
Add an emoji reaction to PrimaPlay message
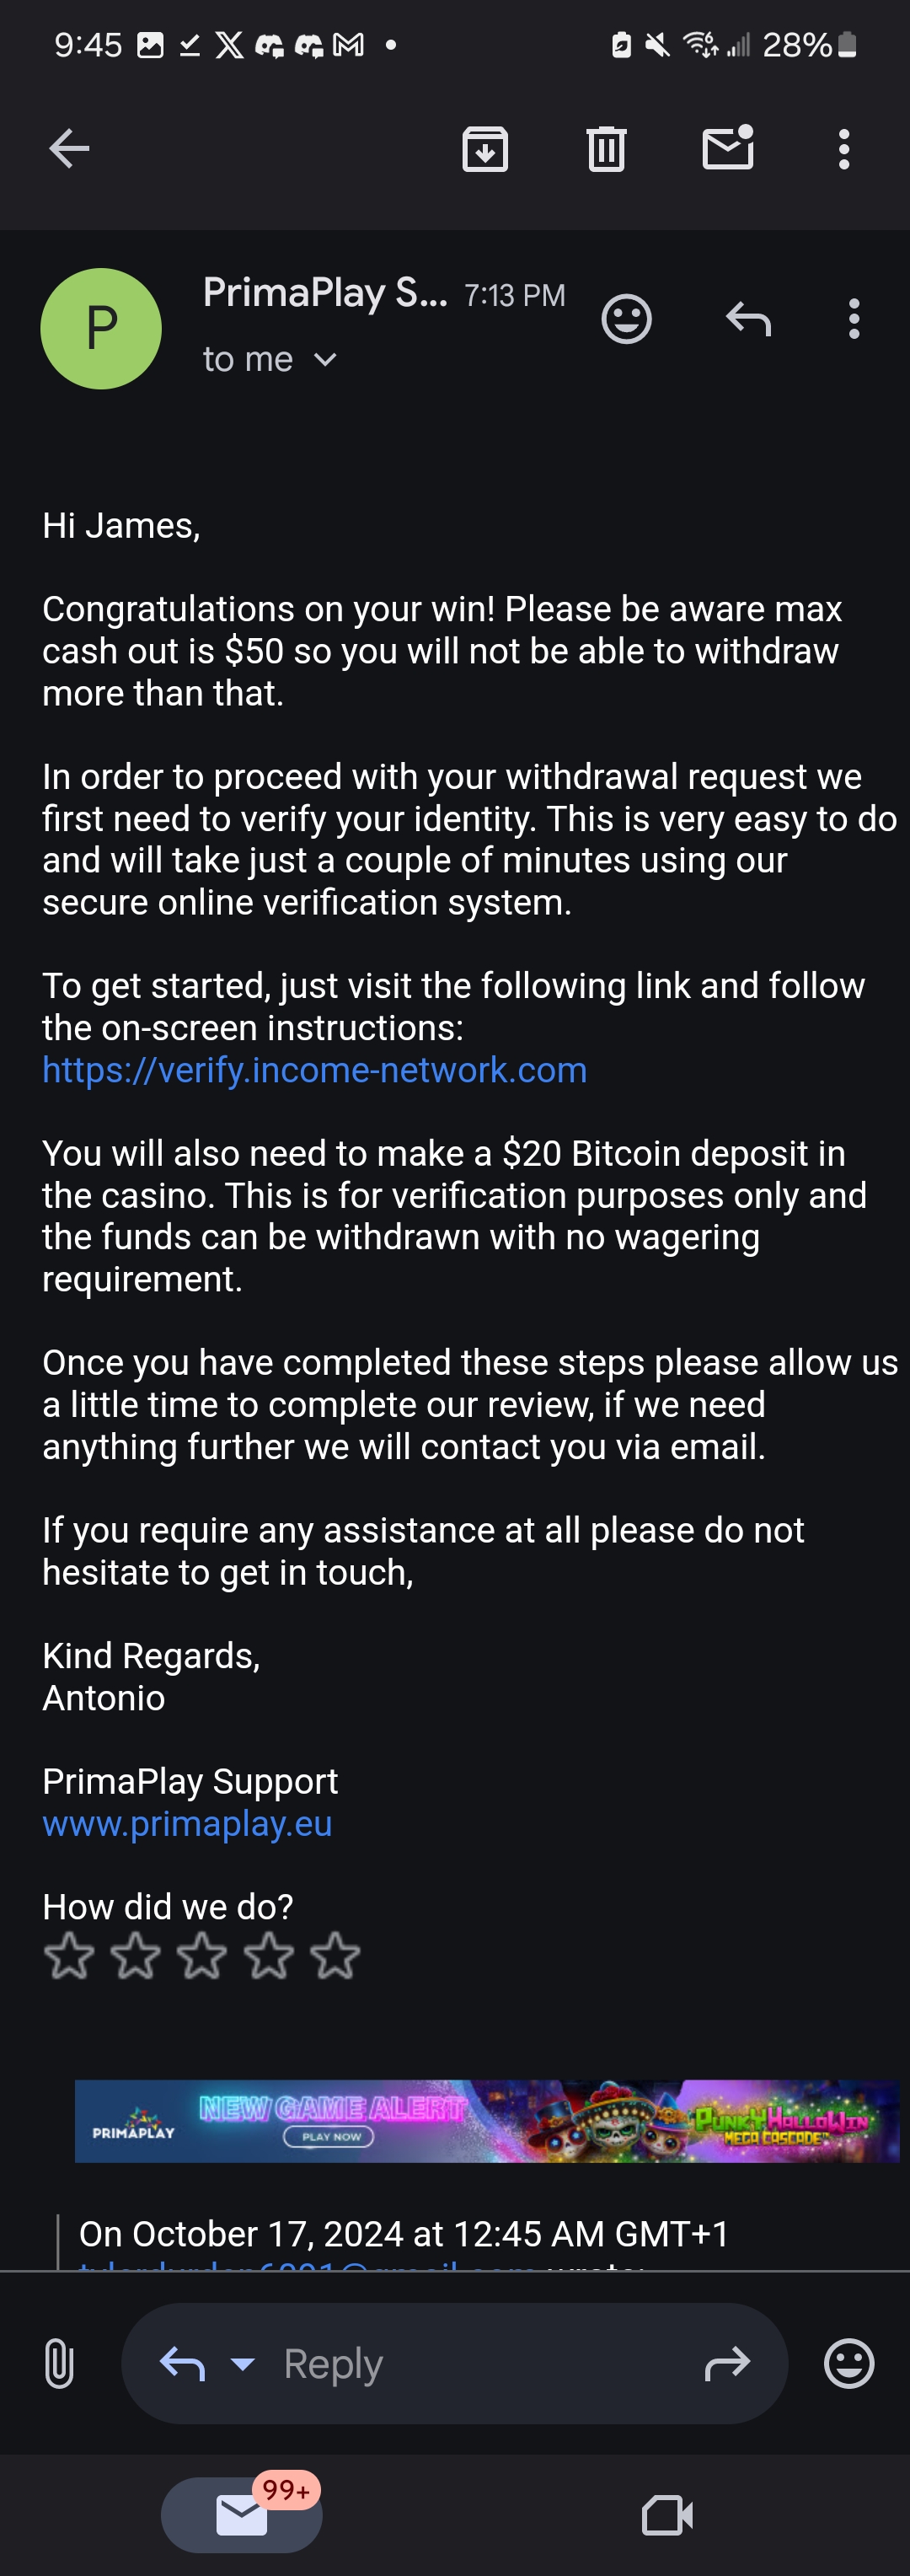[x=627, y=319]
